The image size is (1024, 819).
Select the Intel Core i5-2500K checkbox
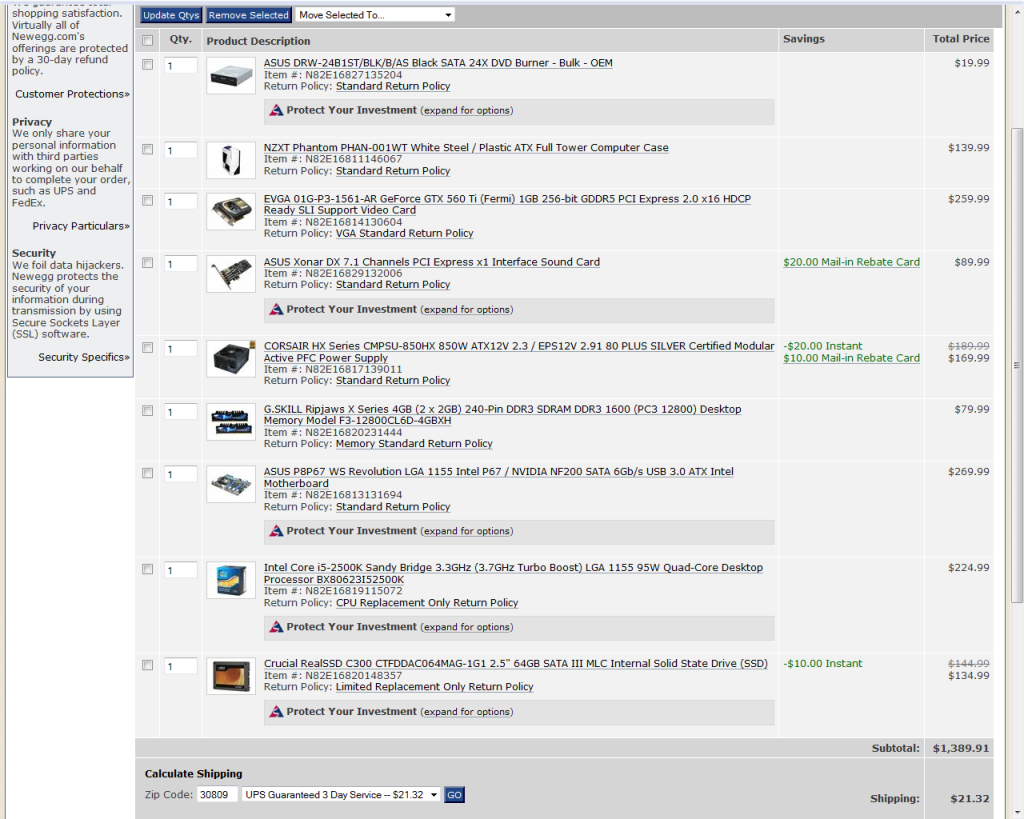148,569
